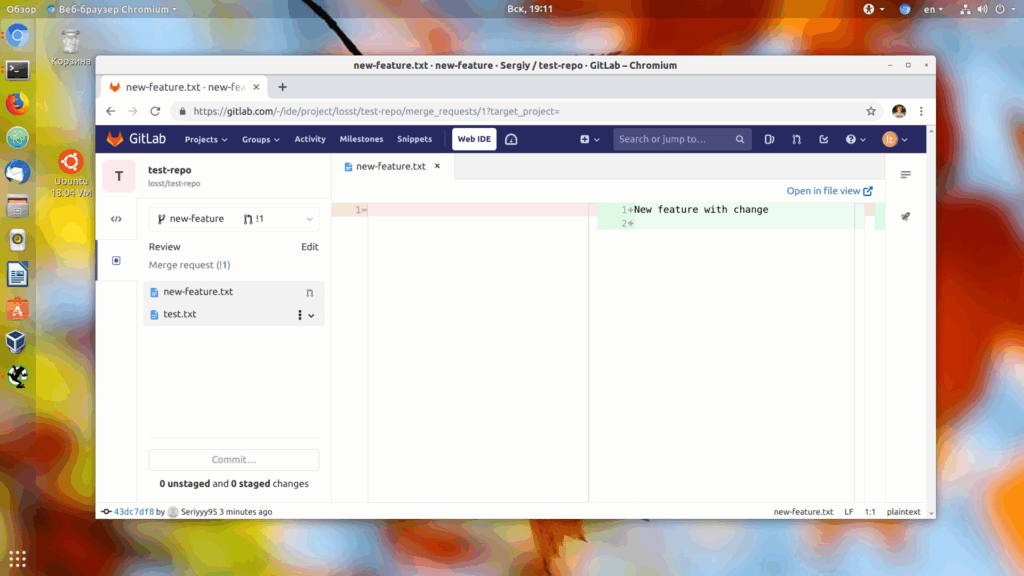
Task: Open the test.txt three-dot actions menu
Action: click(x=300, y=315)
